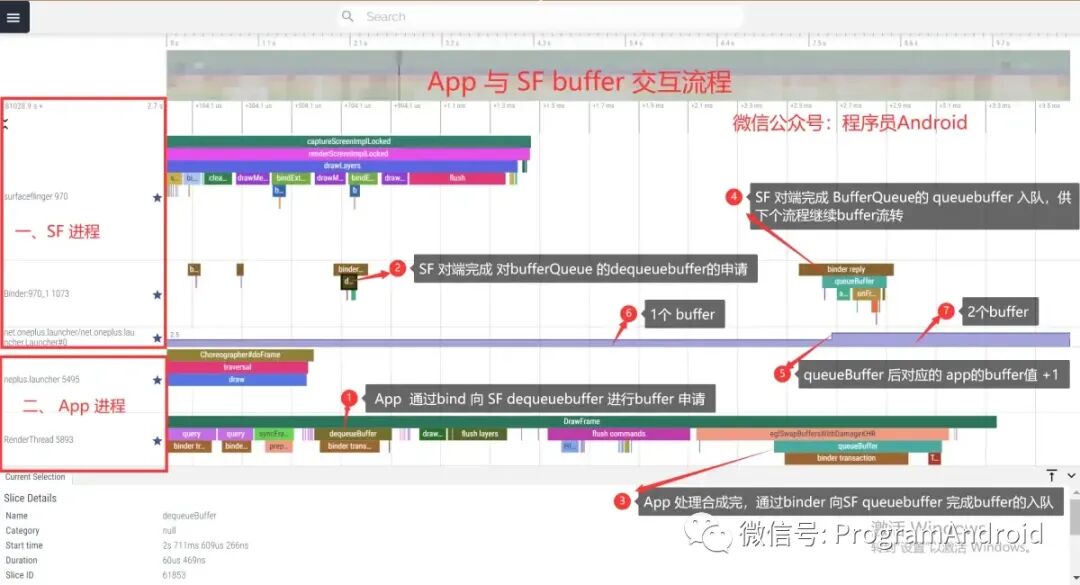Select the Choreographer#doFrame slice
Screen dimensions: 1080x585
[240, 355]
